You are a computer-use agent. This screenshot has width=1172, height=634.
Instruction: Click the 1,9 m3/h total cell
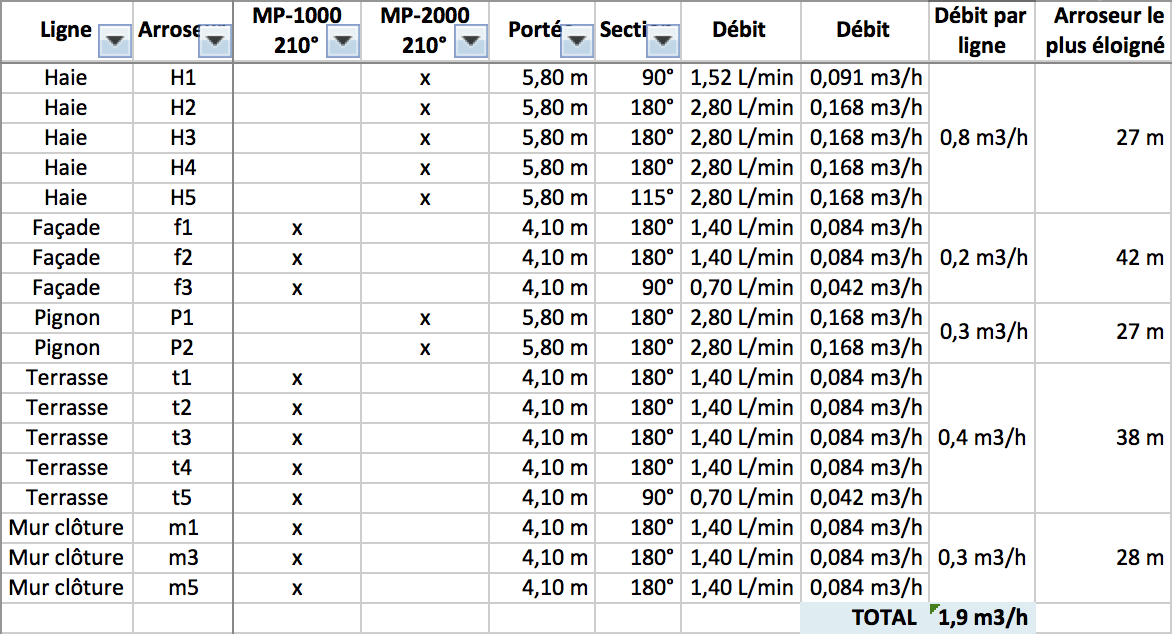(x=982, y=618)
